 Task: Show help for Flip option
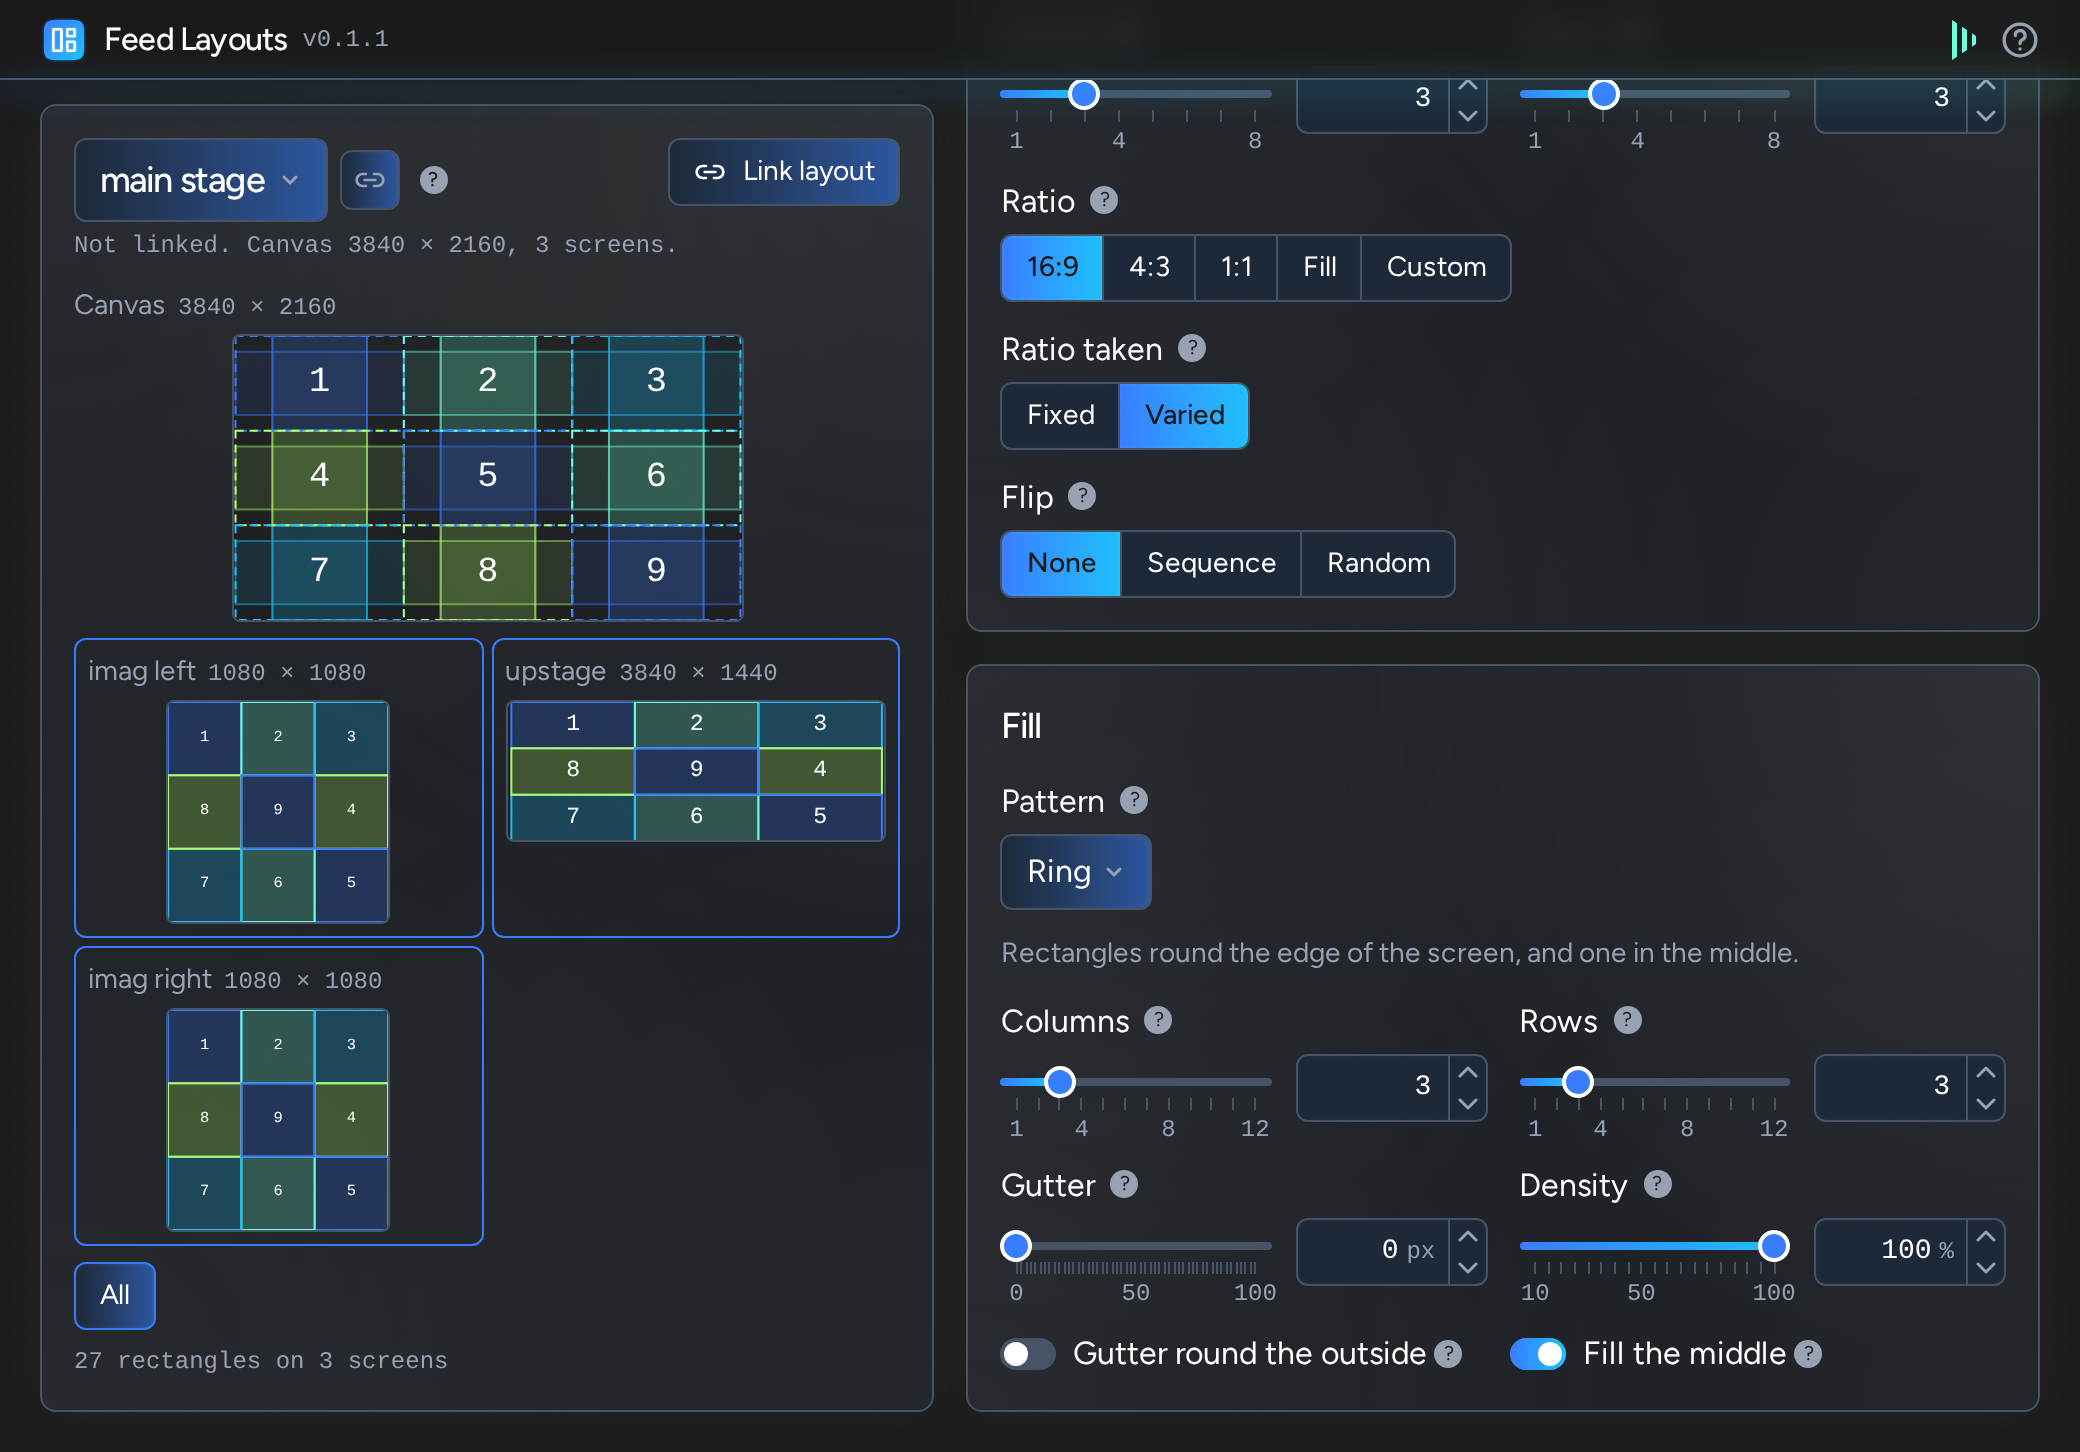(x=1082, y=496)
